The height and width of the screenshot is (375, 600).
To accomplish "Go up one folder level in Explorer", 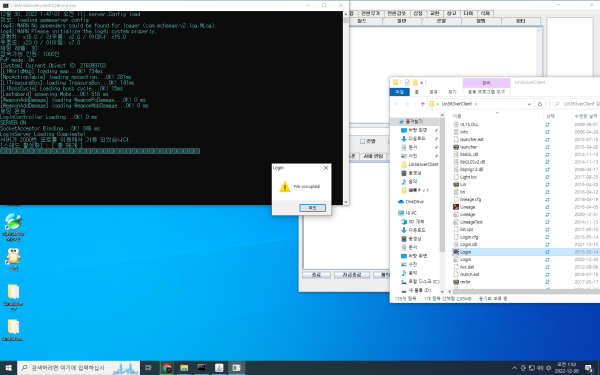I will click(x=422, y=104).
